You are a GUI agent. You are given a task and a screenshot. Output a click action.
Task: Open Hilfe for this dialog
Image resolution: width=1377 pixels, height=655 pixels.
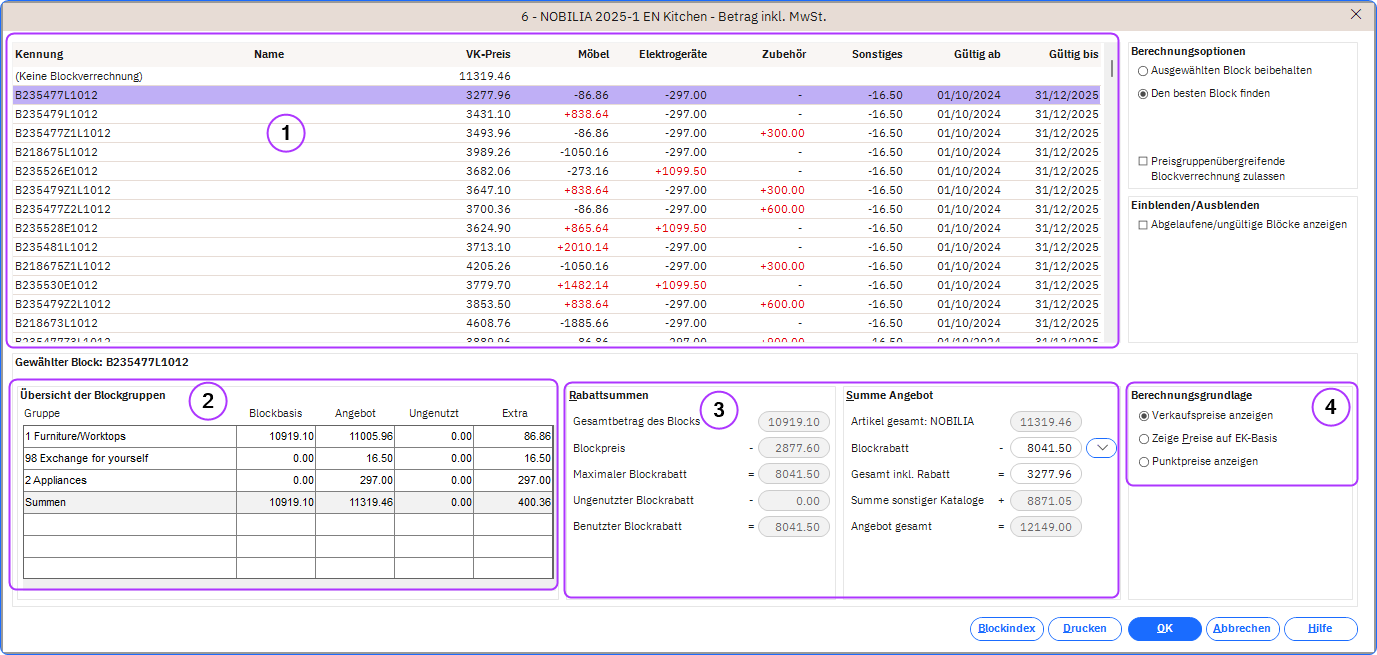point(1320,629)
